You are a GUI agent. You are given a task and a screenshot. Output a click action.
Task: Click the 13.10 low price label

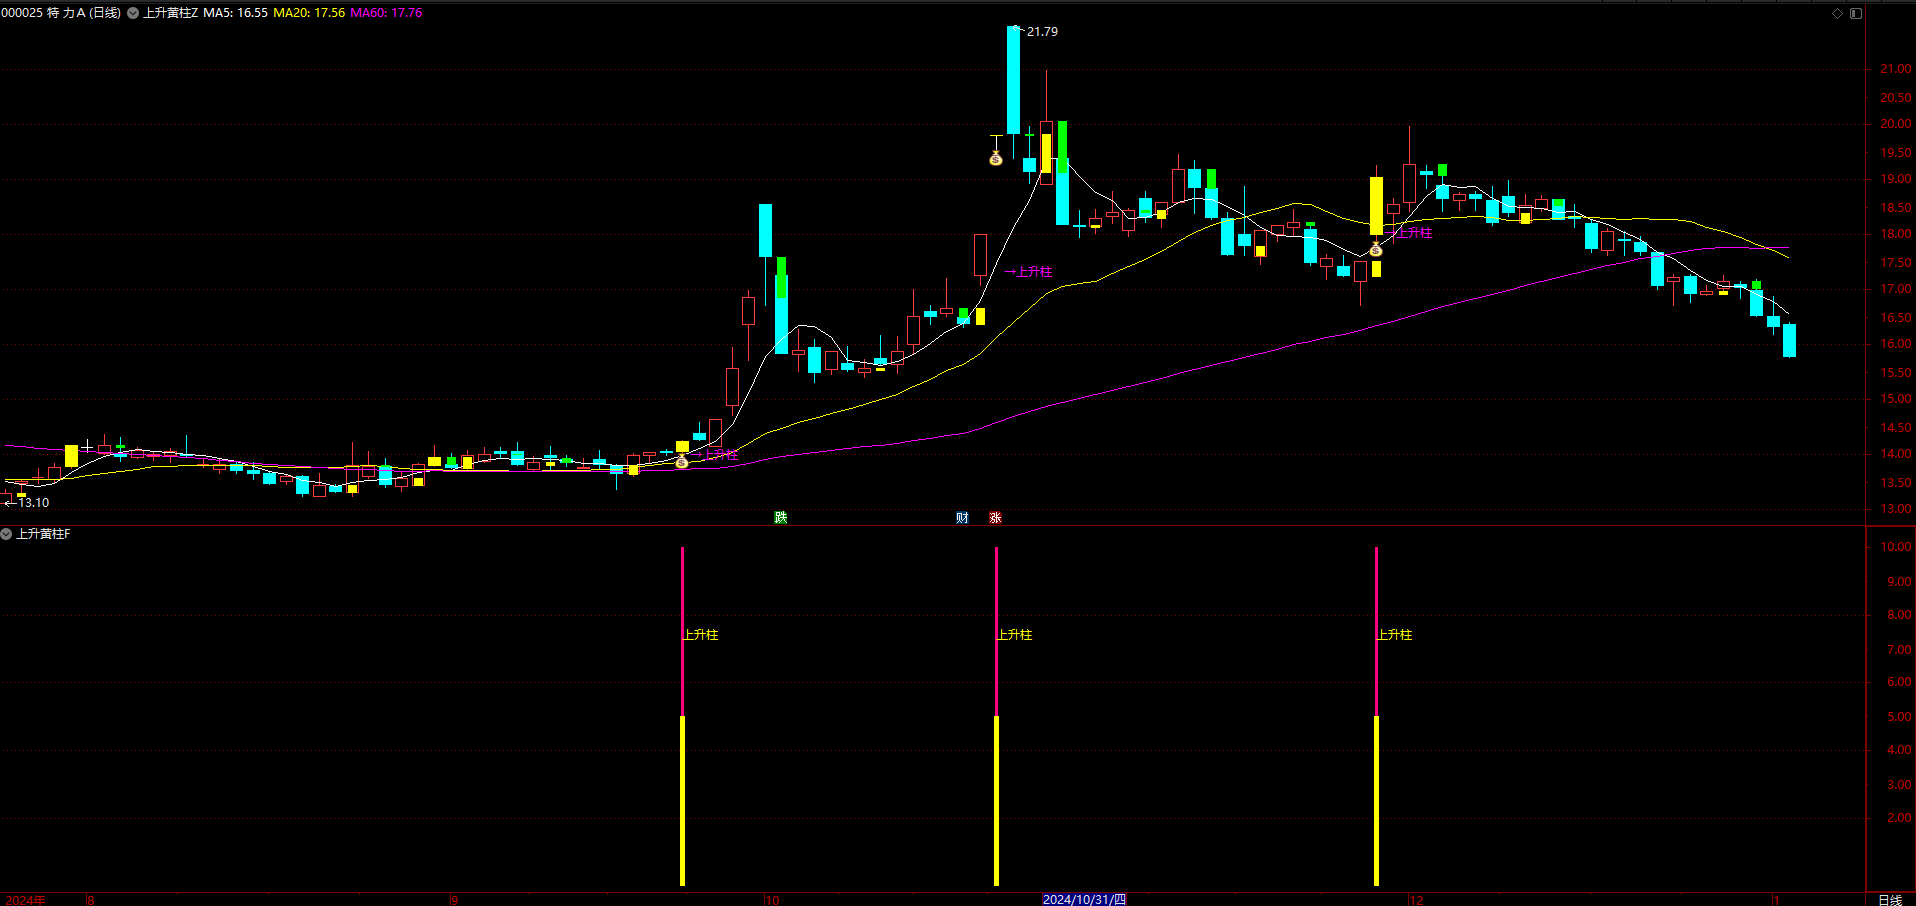34,503
